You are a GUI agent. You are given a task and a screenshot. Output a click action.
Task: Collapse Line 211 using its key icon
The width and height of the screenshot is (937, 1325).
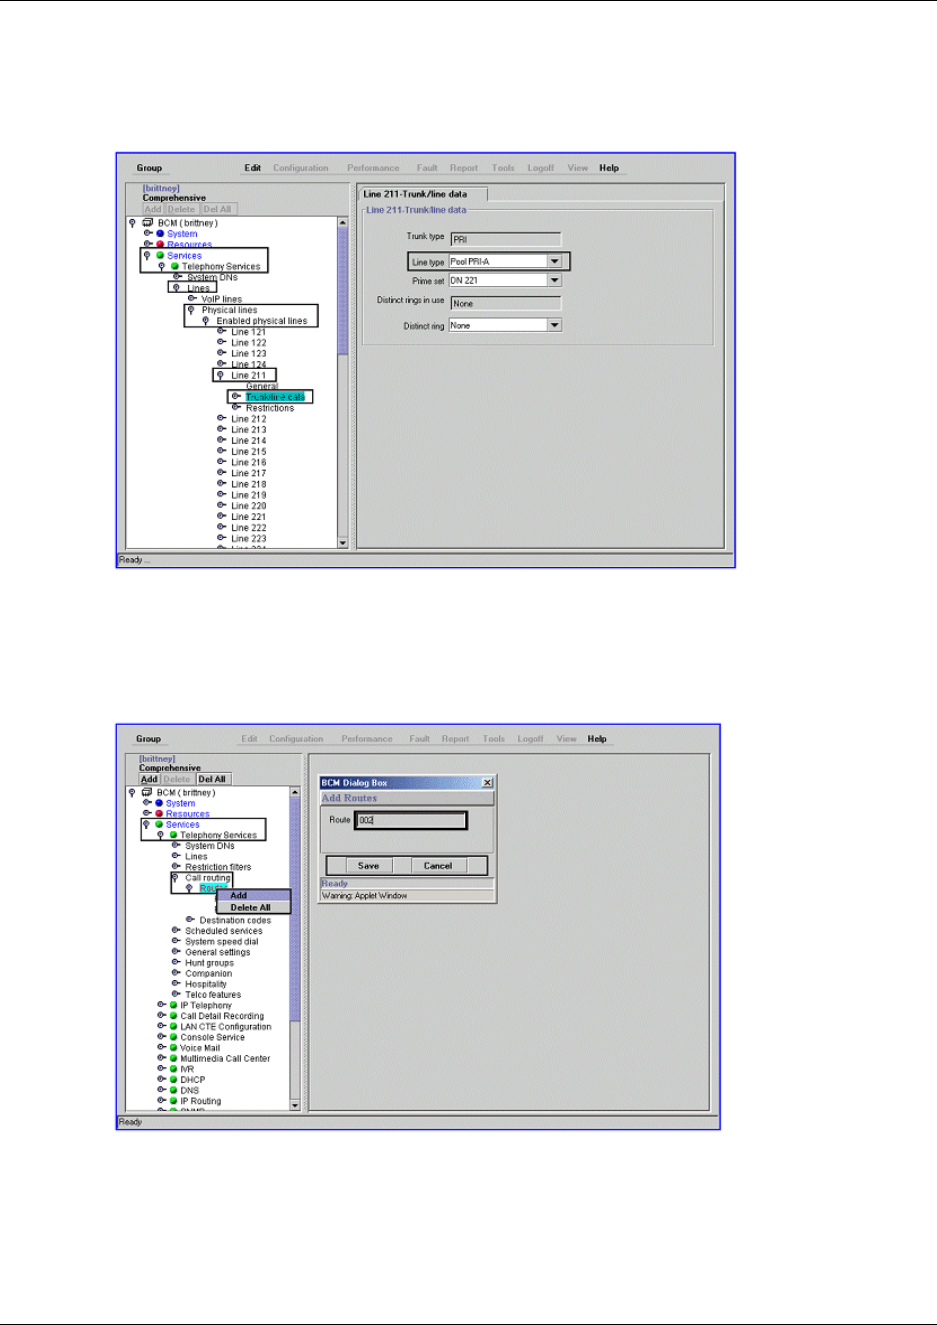pyautogui.click(x=220, y=376)
